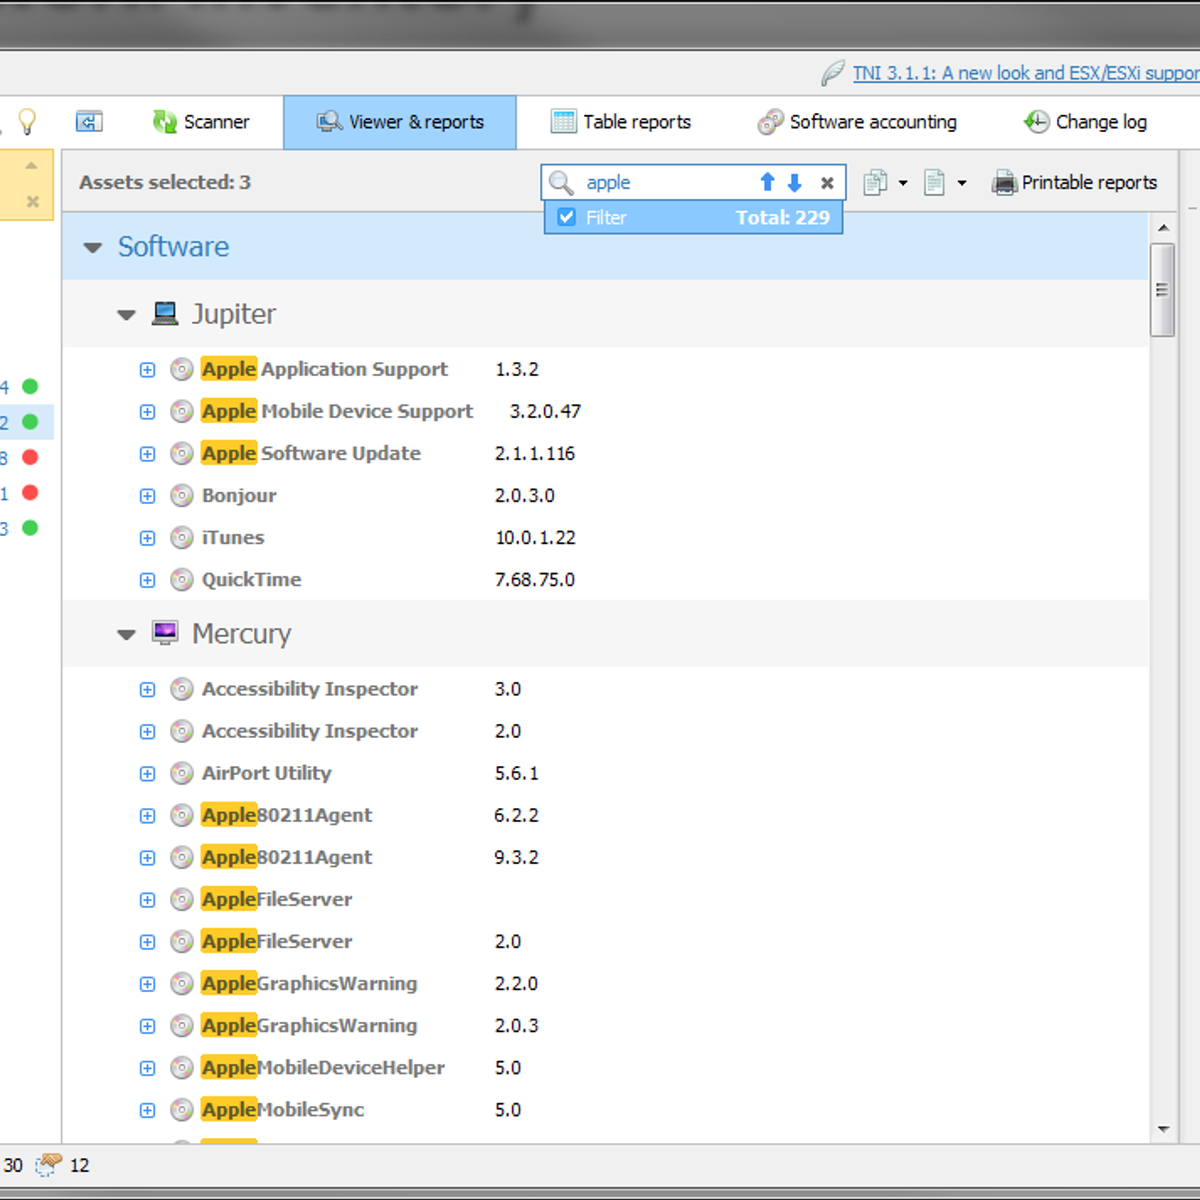This screenshot has width=1200, height=1200.
Task: Select AppleGraphicsWarning 2.2.0 row
Action: (606, 984)
